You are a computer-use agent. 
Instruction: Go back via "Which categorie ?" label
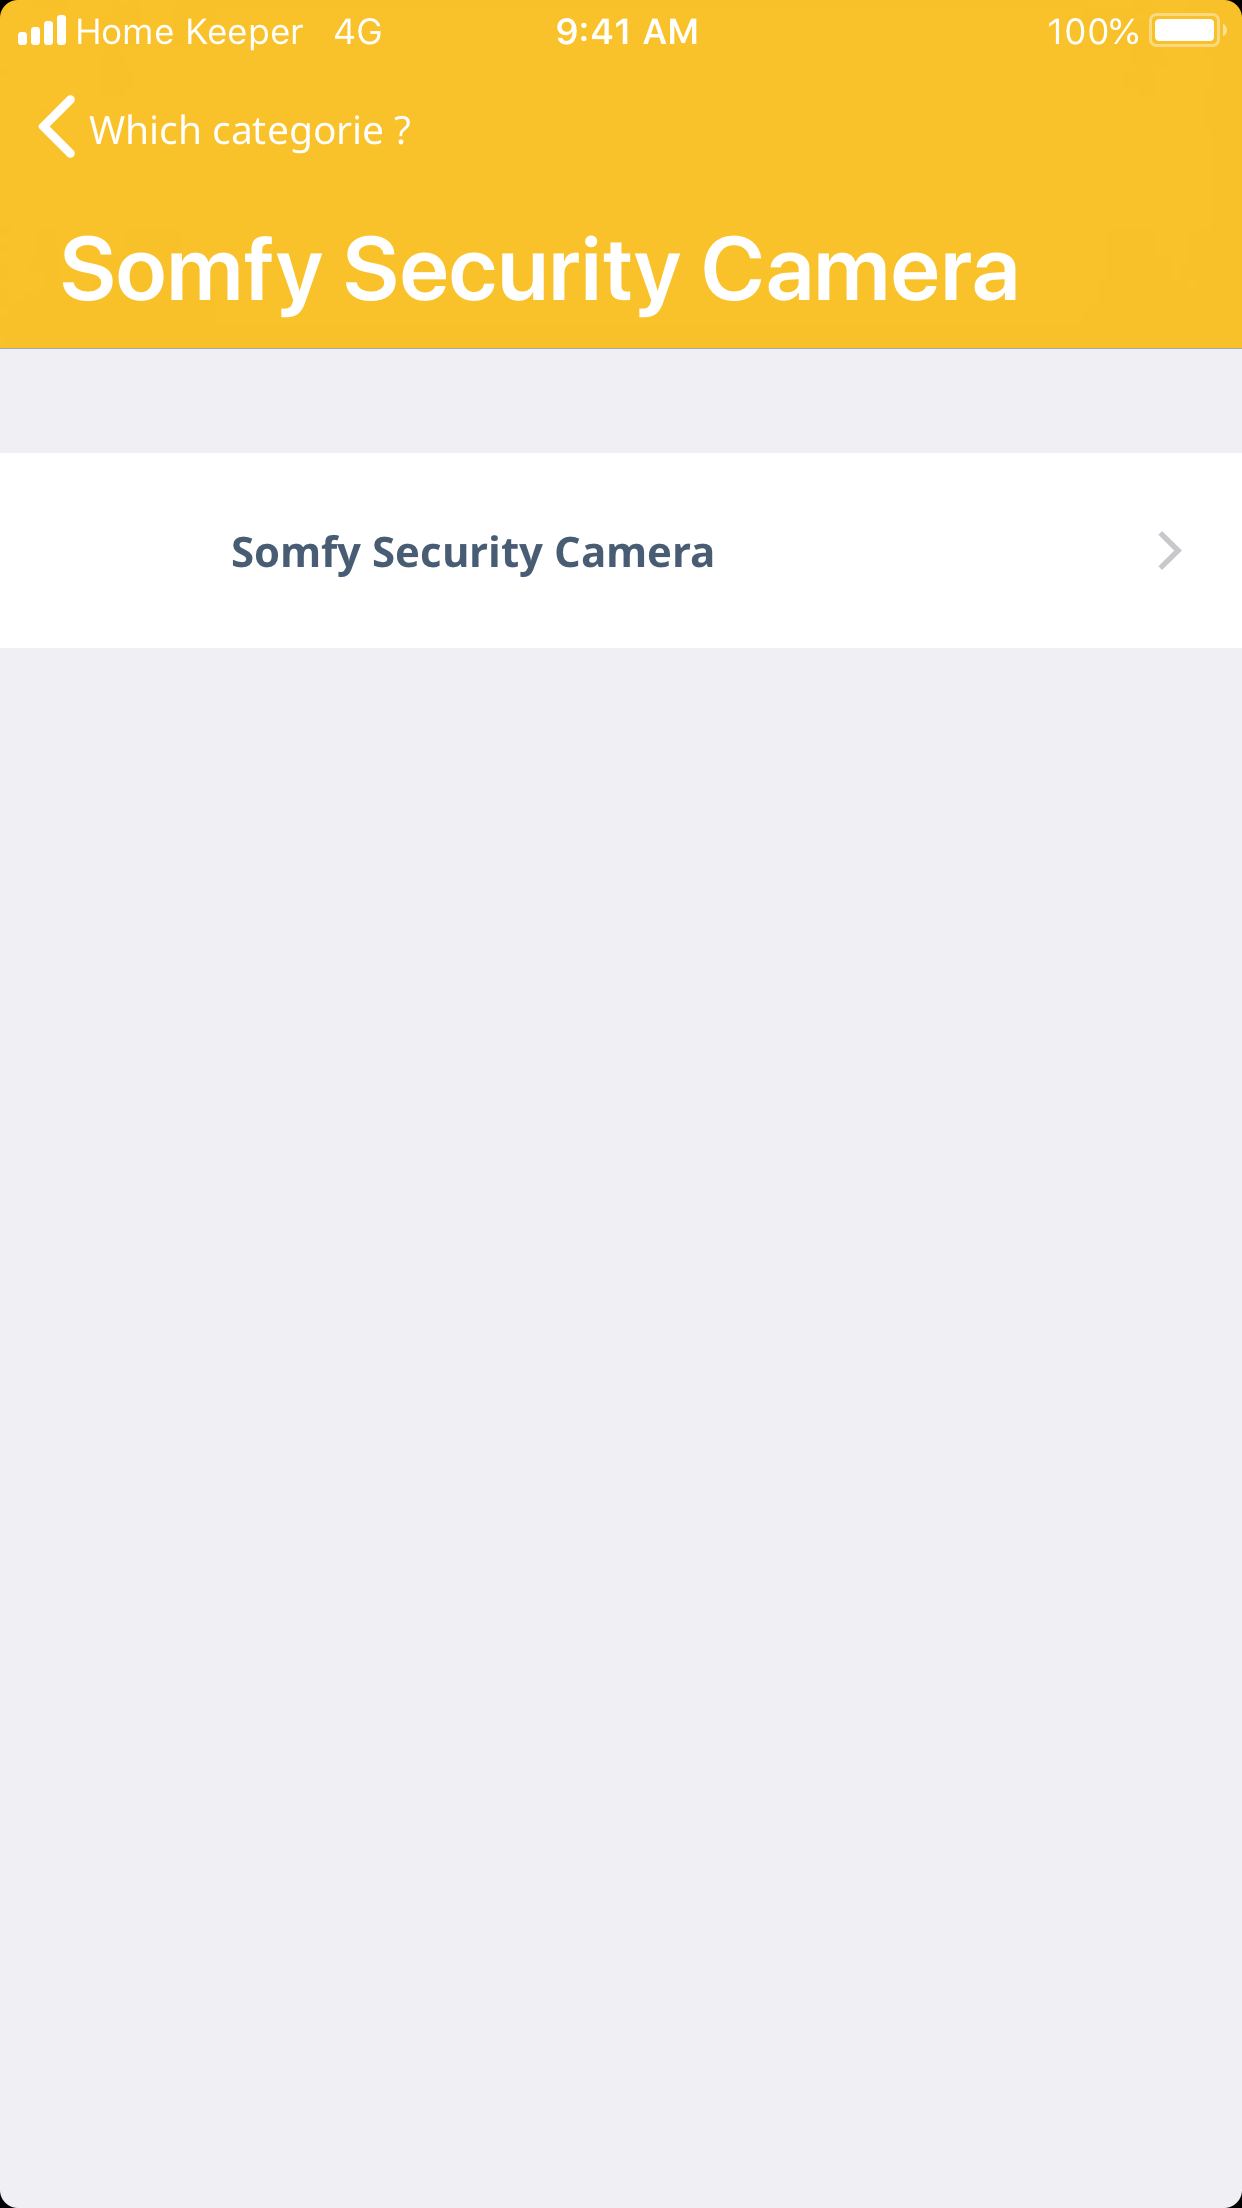pos(250,131)
